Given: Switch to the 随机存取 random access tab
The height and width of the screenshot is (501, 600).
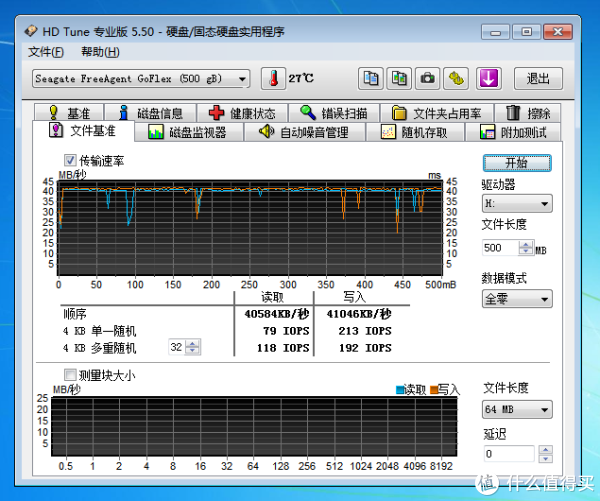Looking at the screenshot, I should (416, 132).
